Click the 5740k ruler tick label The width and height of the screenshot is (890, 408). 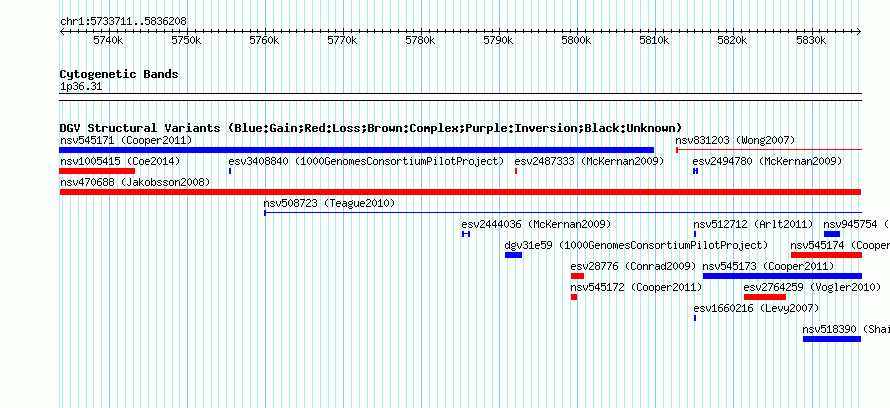(108, 40)
